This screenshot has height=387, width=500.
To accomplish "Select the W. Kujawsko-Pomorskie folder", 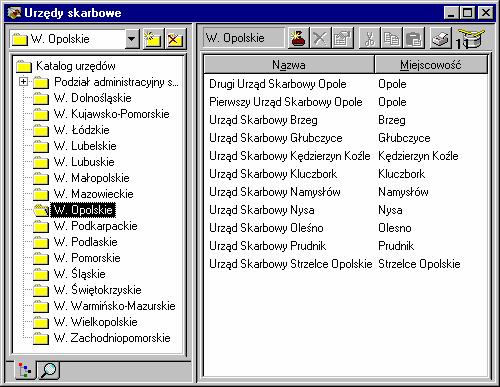I will pyautogui.click(x=101, y=114).
